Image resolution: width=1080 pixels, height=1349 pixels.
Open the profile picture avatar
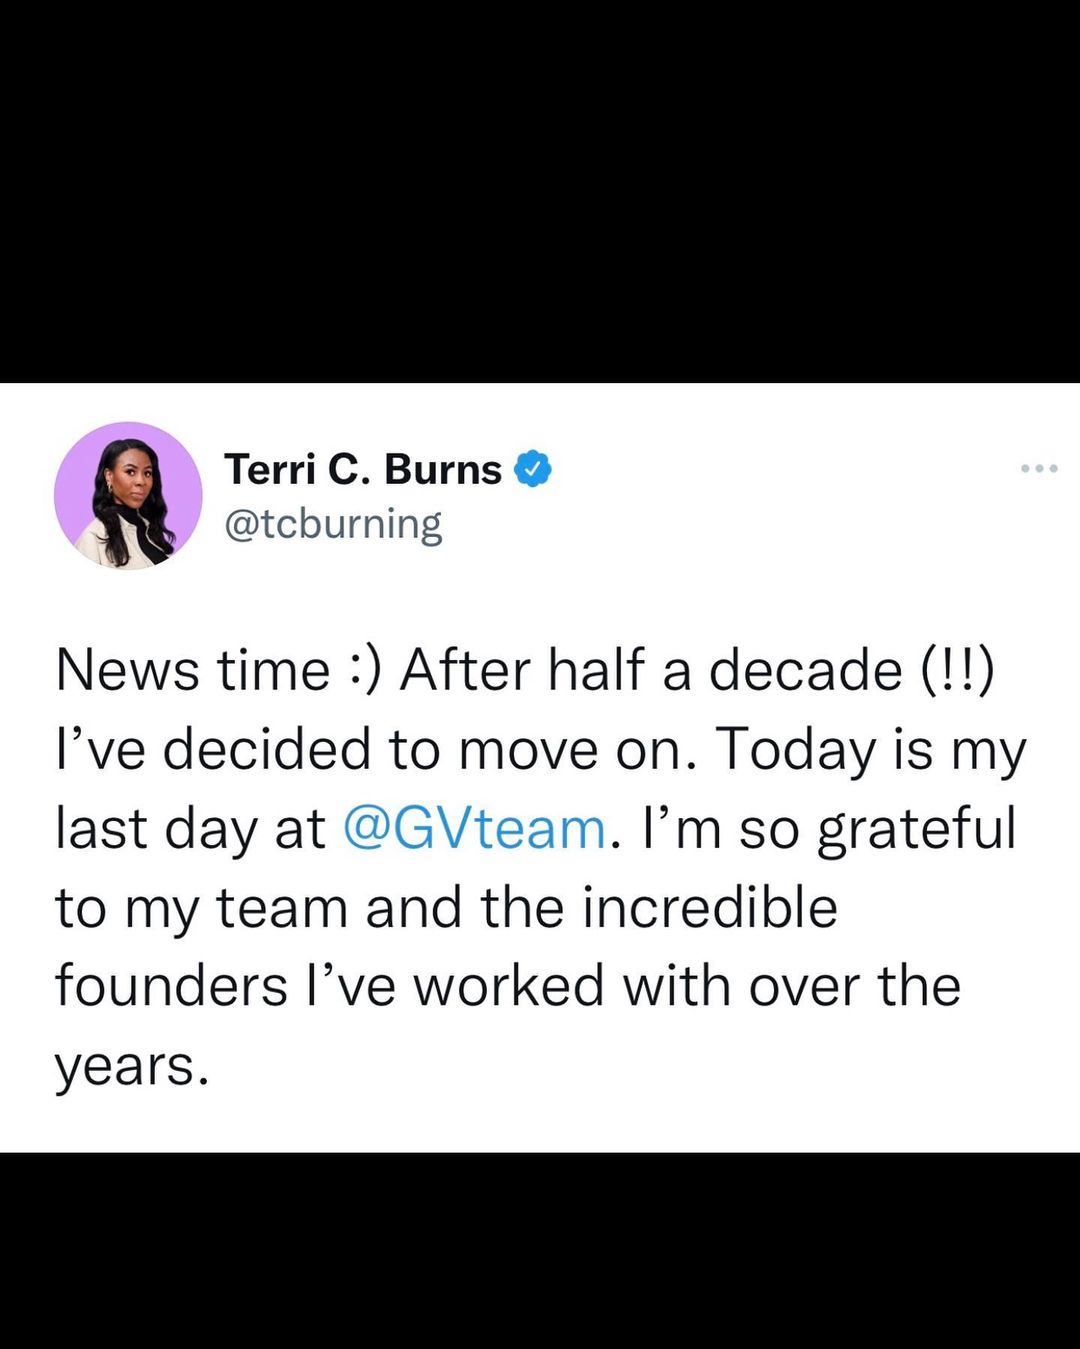pyautogui.click(x=128, y=496)
